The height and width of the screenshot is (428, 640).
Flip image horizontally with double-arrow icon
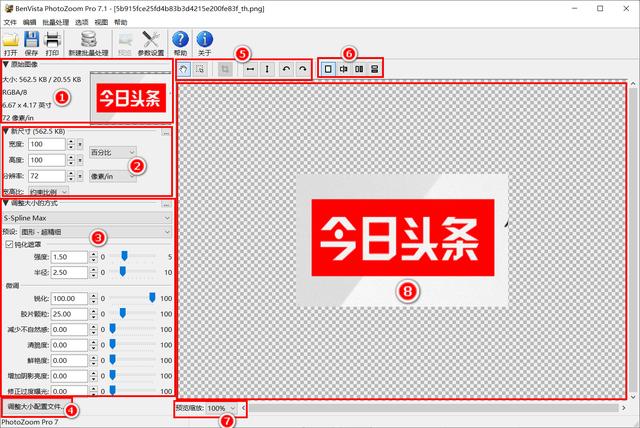[250, 69]
